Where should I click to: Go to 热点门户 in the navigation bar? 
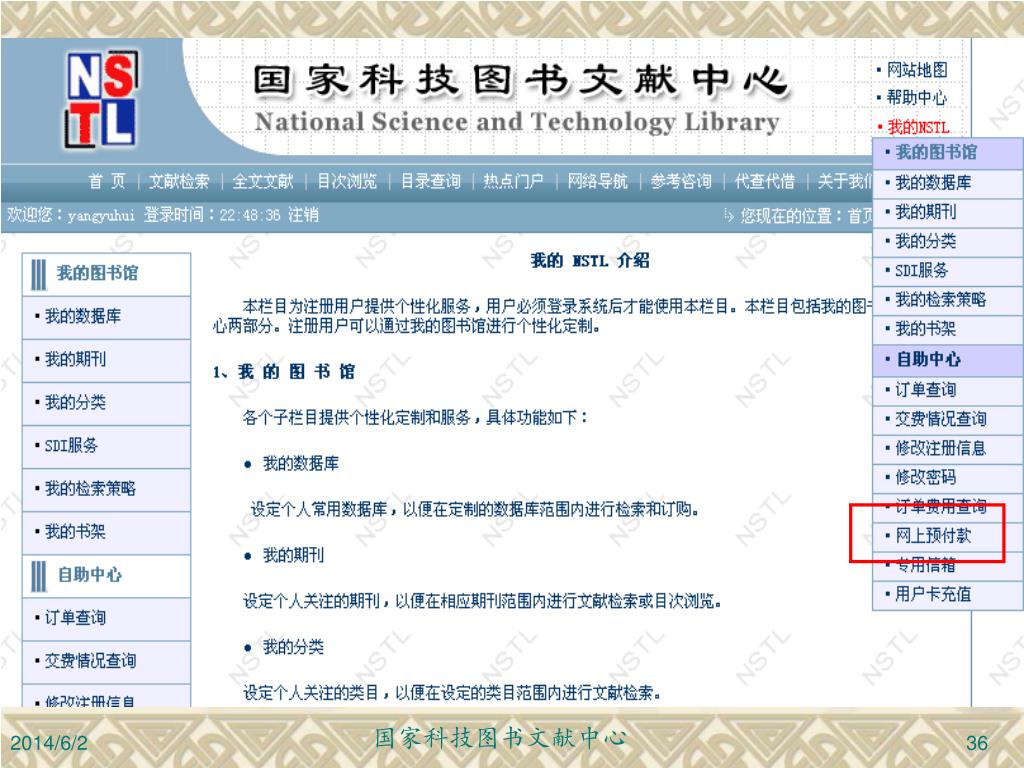(x=513, y=181)
